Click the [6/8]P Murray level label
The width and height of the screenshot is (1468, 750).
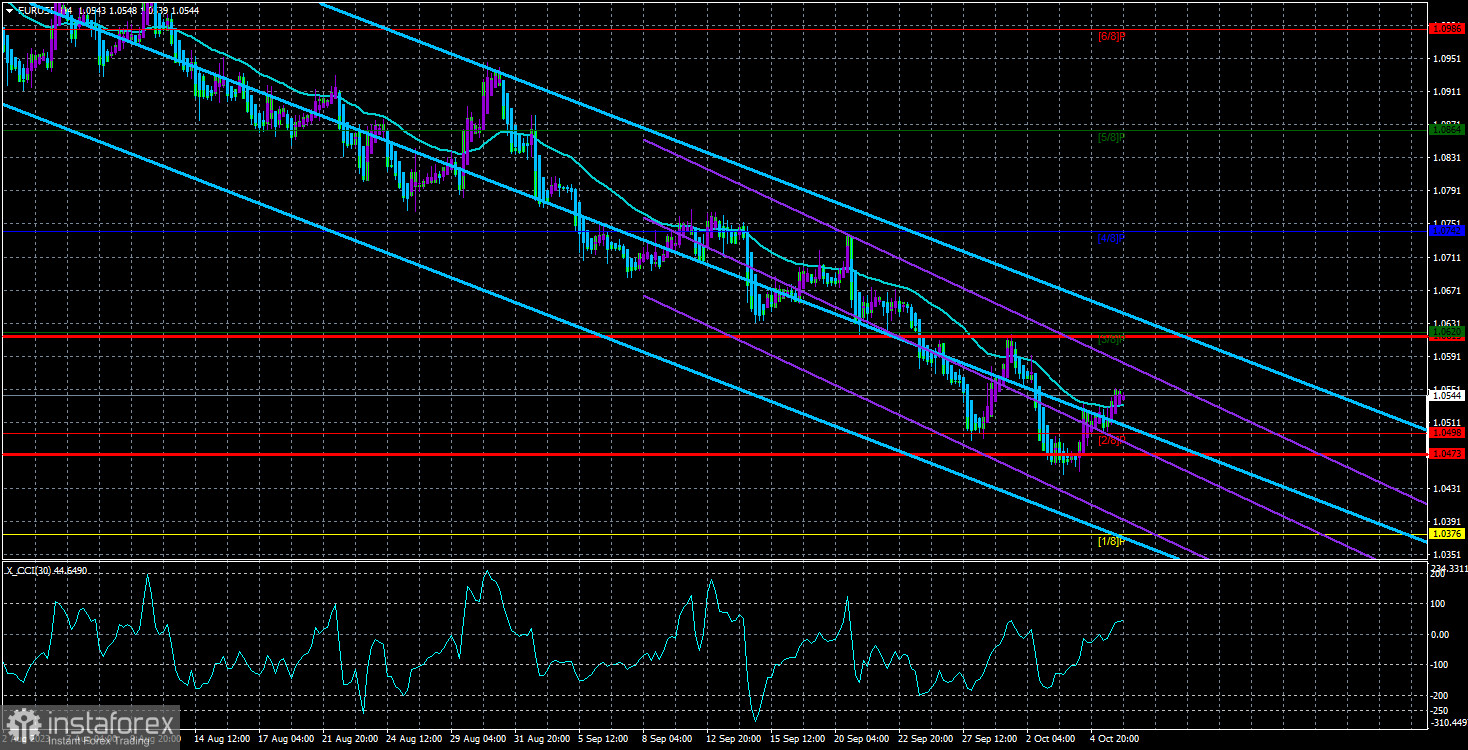coord(1112,35)
